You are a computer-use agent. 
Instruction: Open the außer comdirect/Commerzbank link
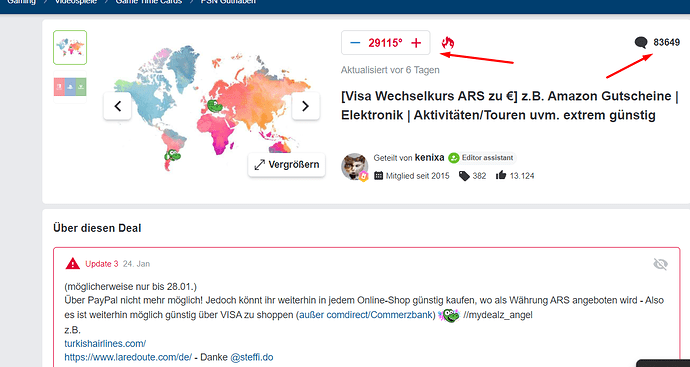(x=365, y=315)
